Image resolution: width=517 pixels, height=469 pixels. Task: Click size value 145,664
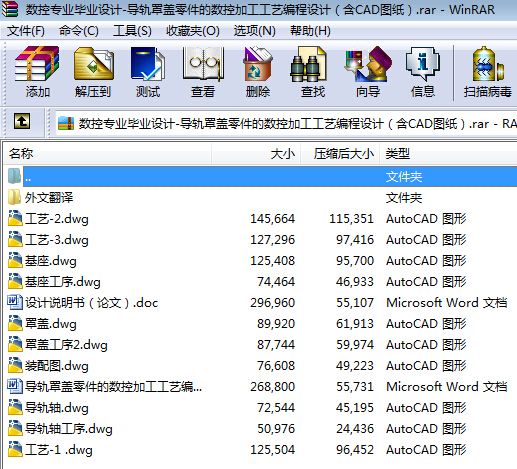[273, 219]
